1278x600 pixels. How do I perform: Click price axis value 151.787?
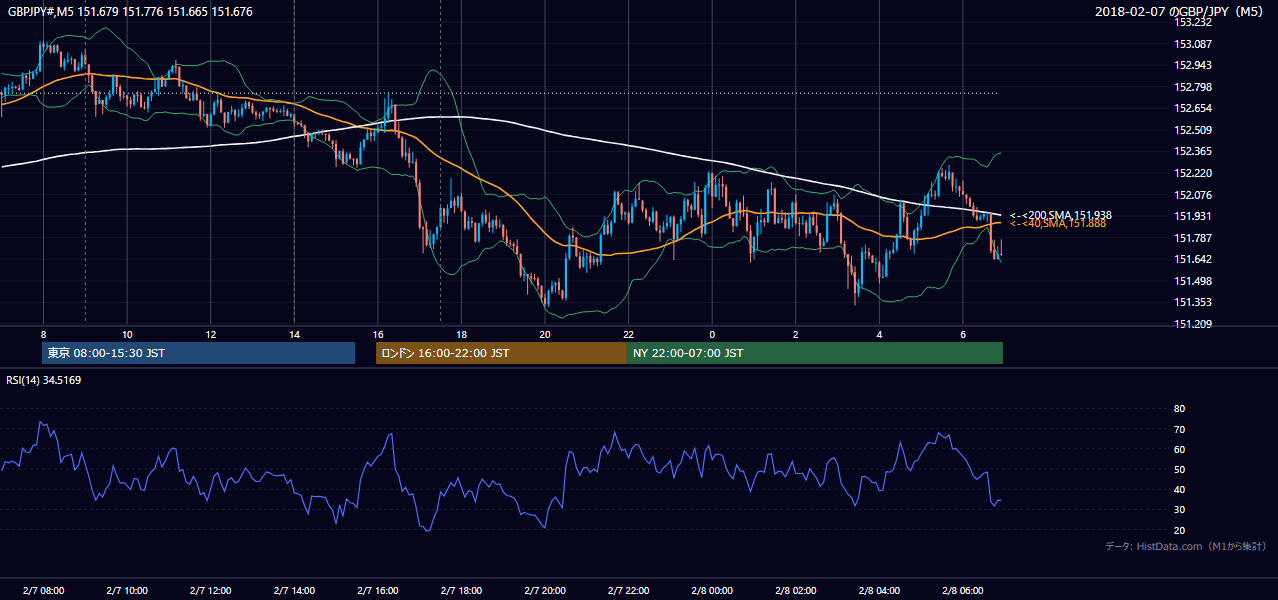coord(1193,238)
